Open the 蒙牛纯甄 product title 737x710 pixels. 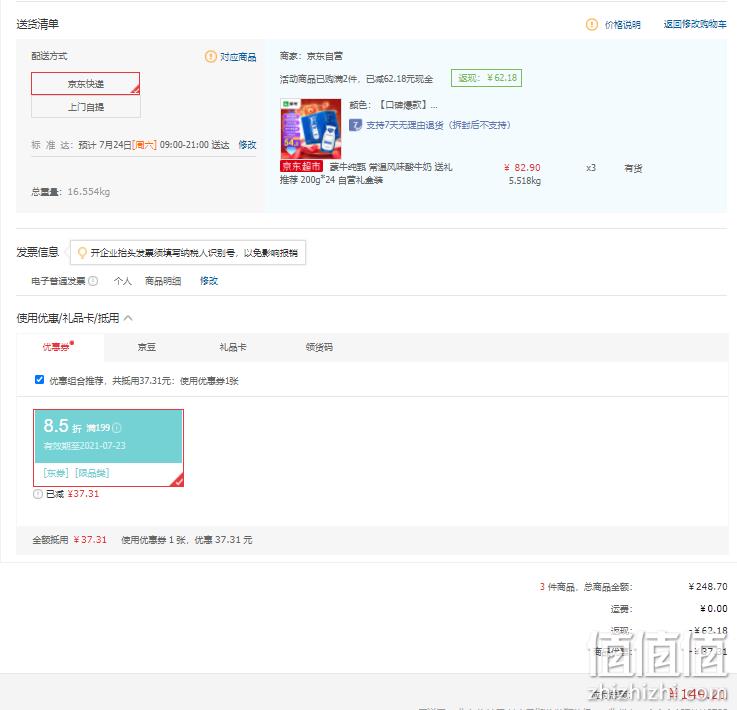coord(366,173)
